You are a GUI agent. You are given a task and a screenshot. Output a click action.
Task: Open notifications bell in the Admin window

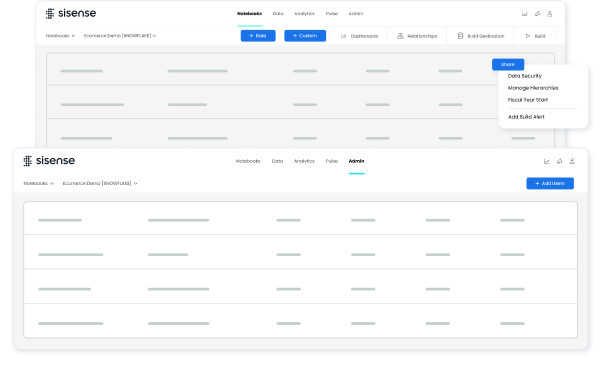pyautogui.click(x=560, y=161)
